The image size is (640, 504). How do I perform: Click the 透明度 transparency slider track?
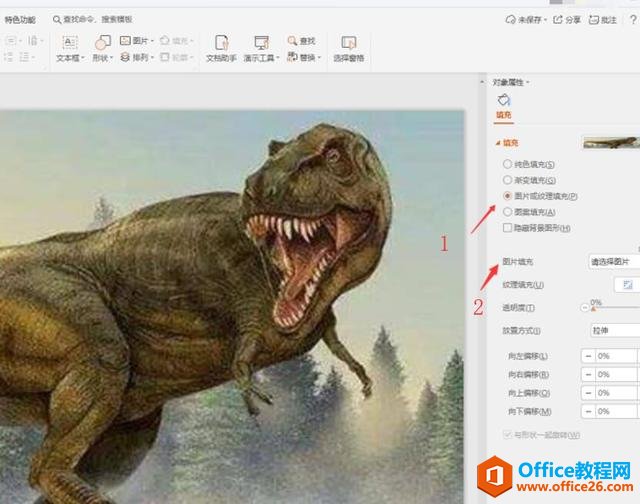(616, 307)
